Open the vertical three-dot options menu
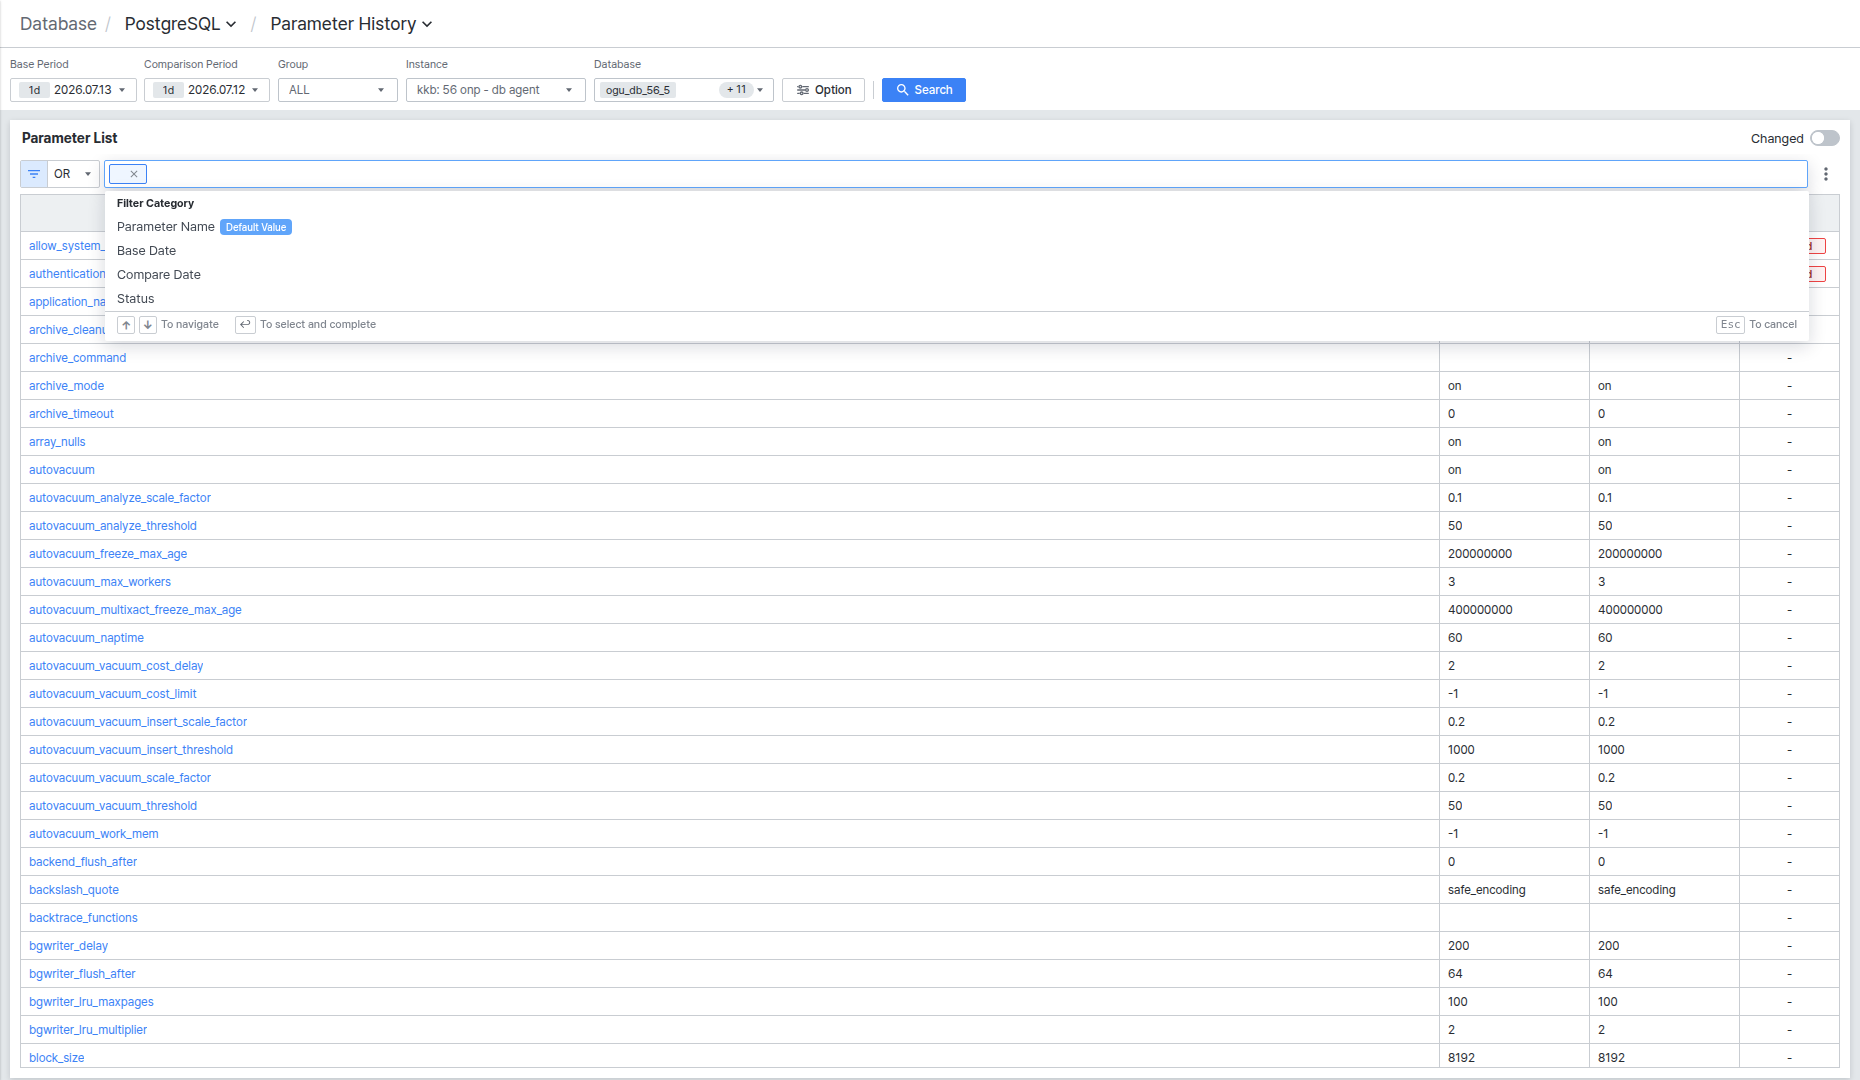 (1826, 174)
